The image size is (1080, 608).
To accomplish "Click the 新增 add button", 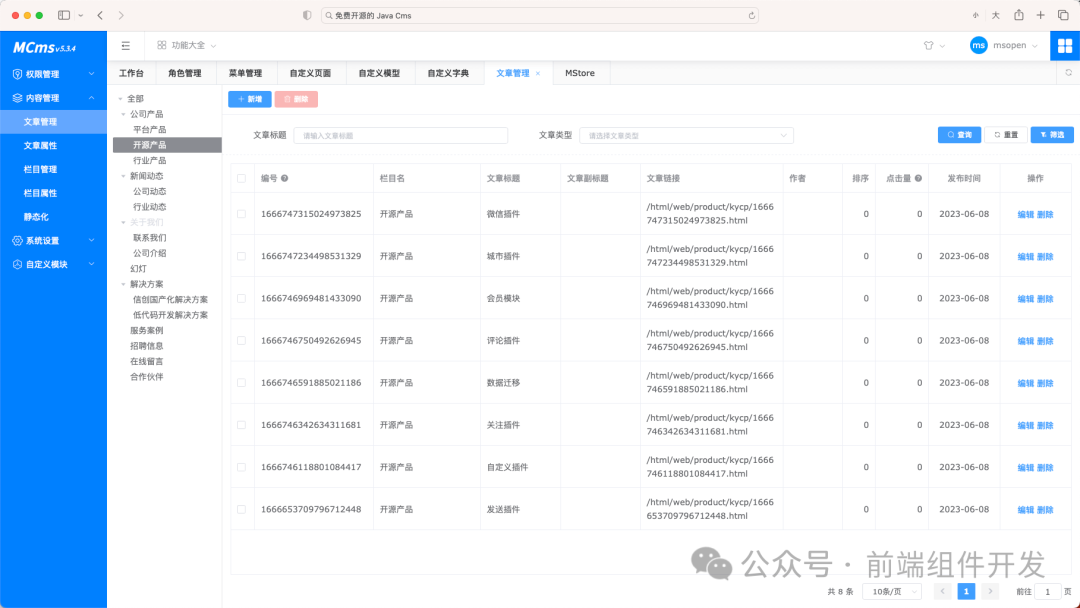I will (249, 99).
